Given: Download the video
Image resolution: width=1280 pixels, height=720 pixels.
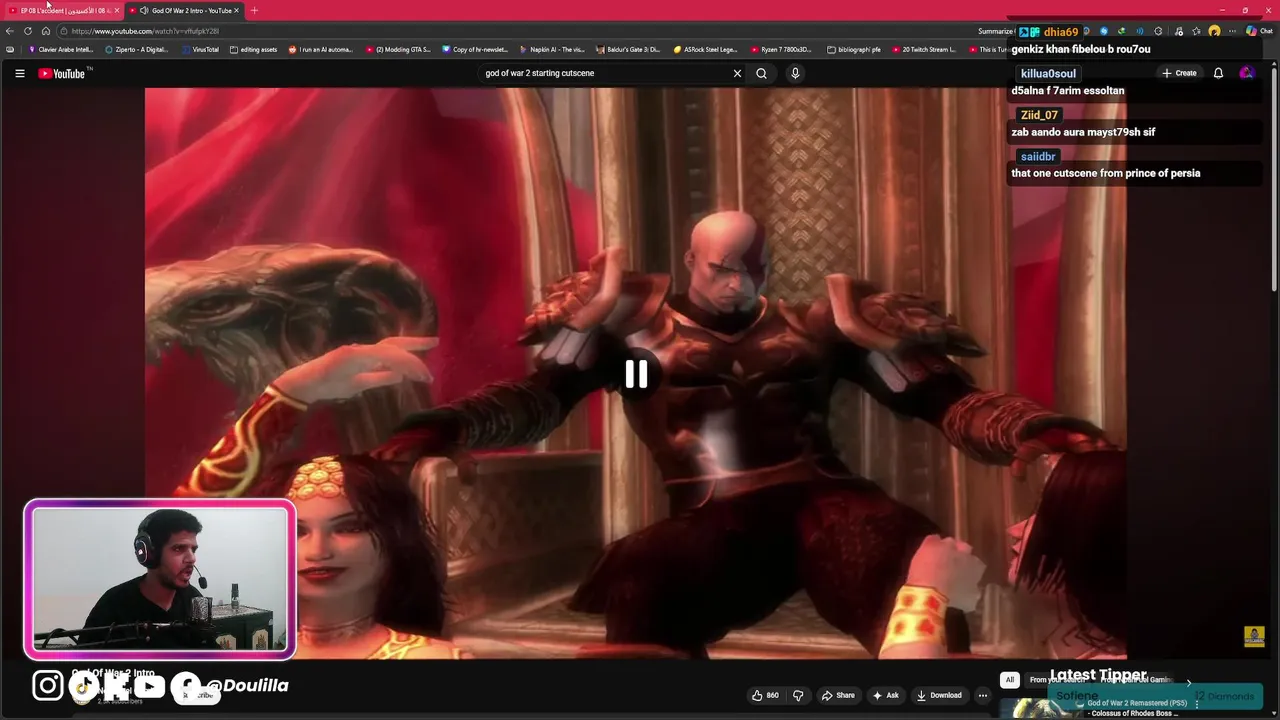Looking at the screenshot, I should pyautogui.click(x=939, y=695).
